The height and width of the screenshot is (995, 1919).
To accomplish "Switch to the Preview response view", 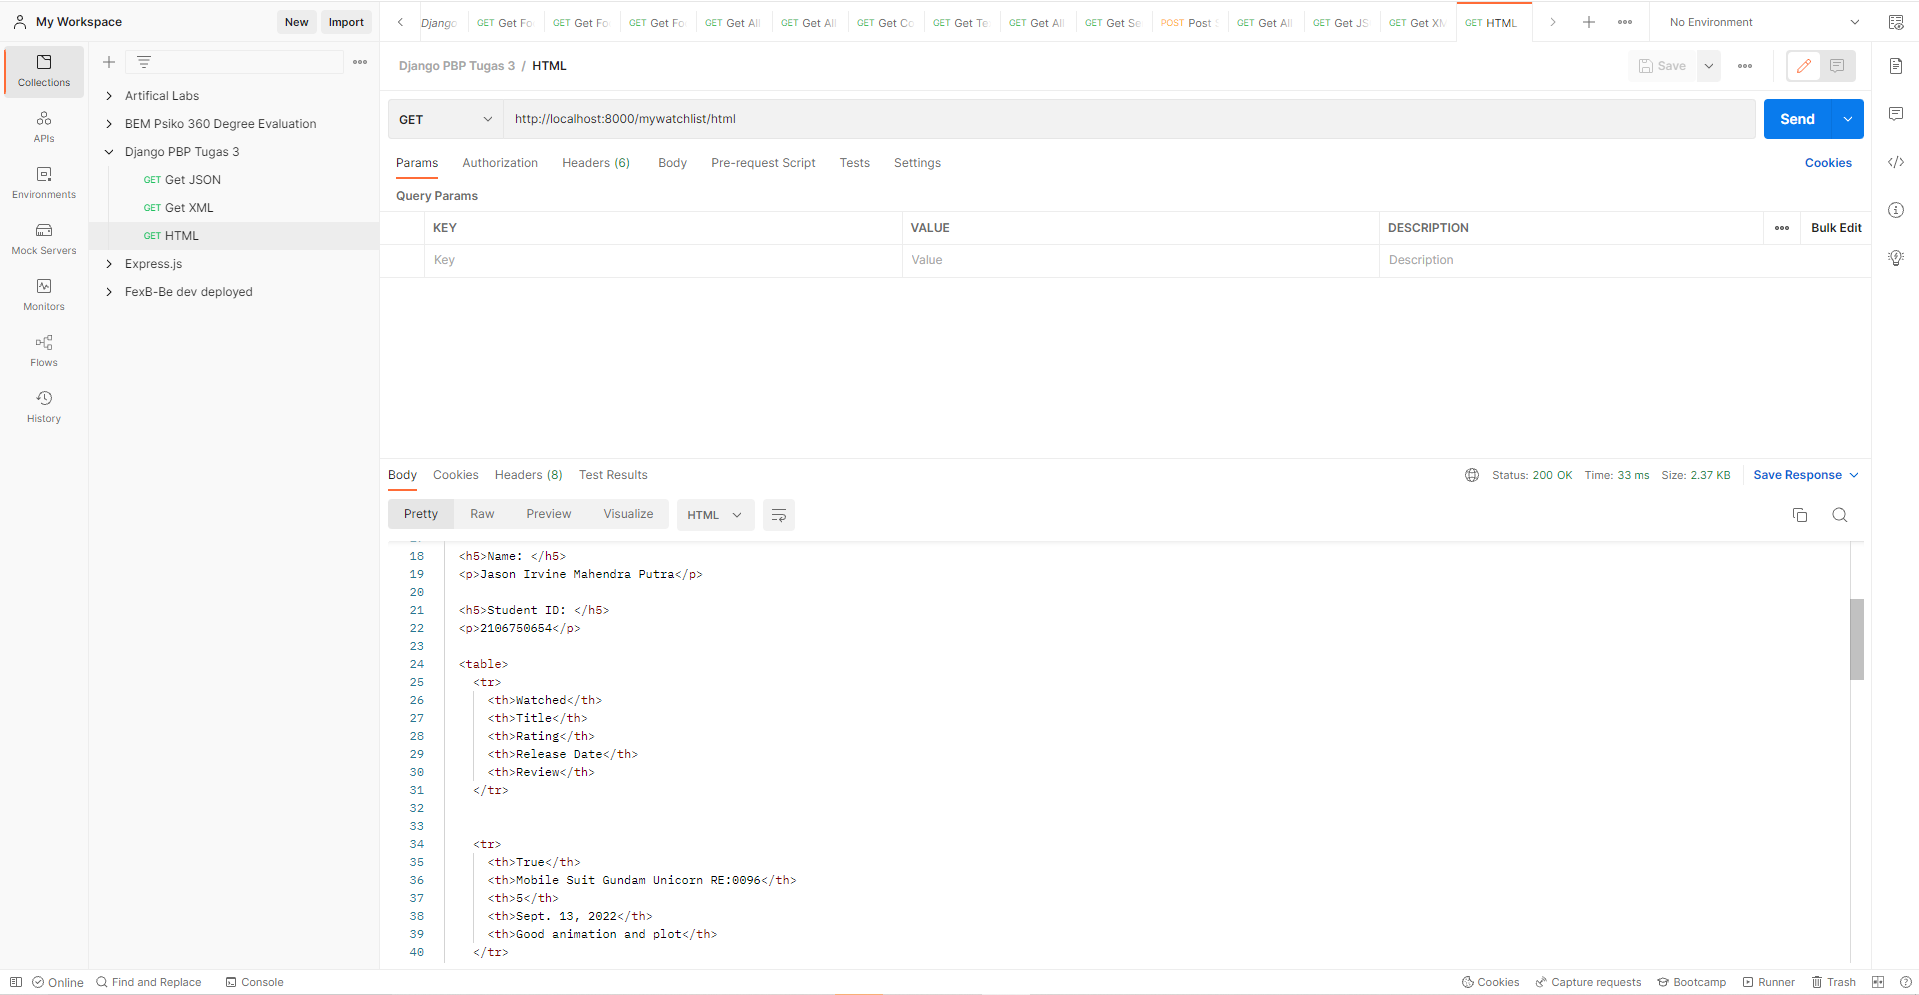I will pyautogui.click(x=548, y=513).
